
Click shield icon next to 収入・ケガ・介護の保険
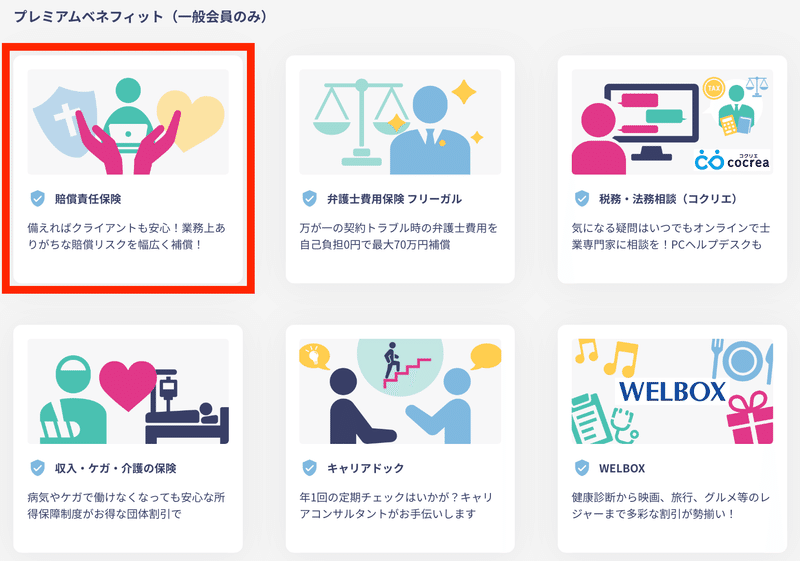click(x=38, y=468)
